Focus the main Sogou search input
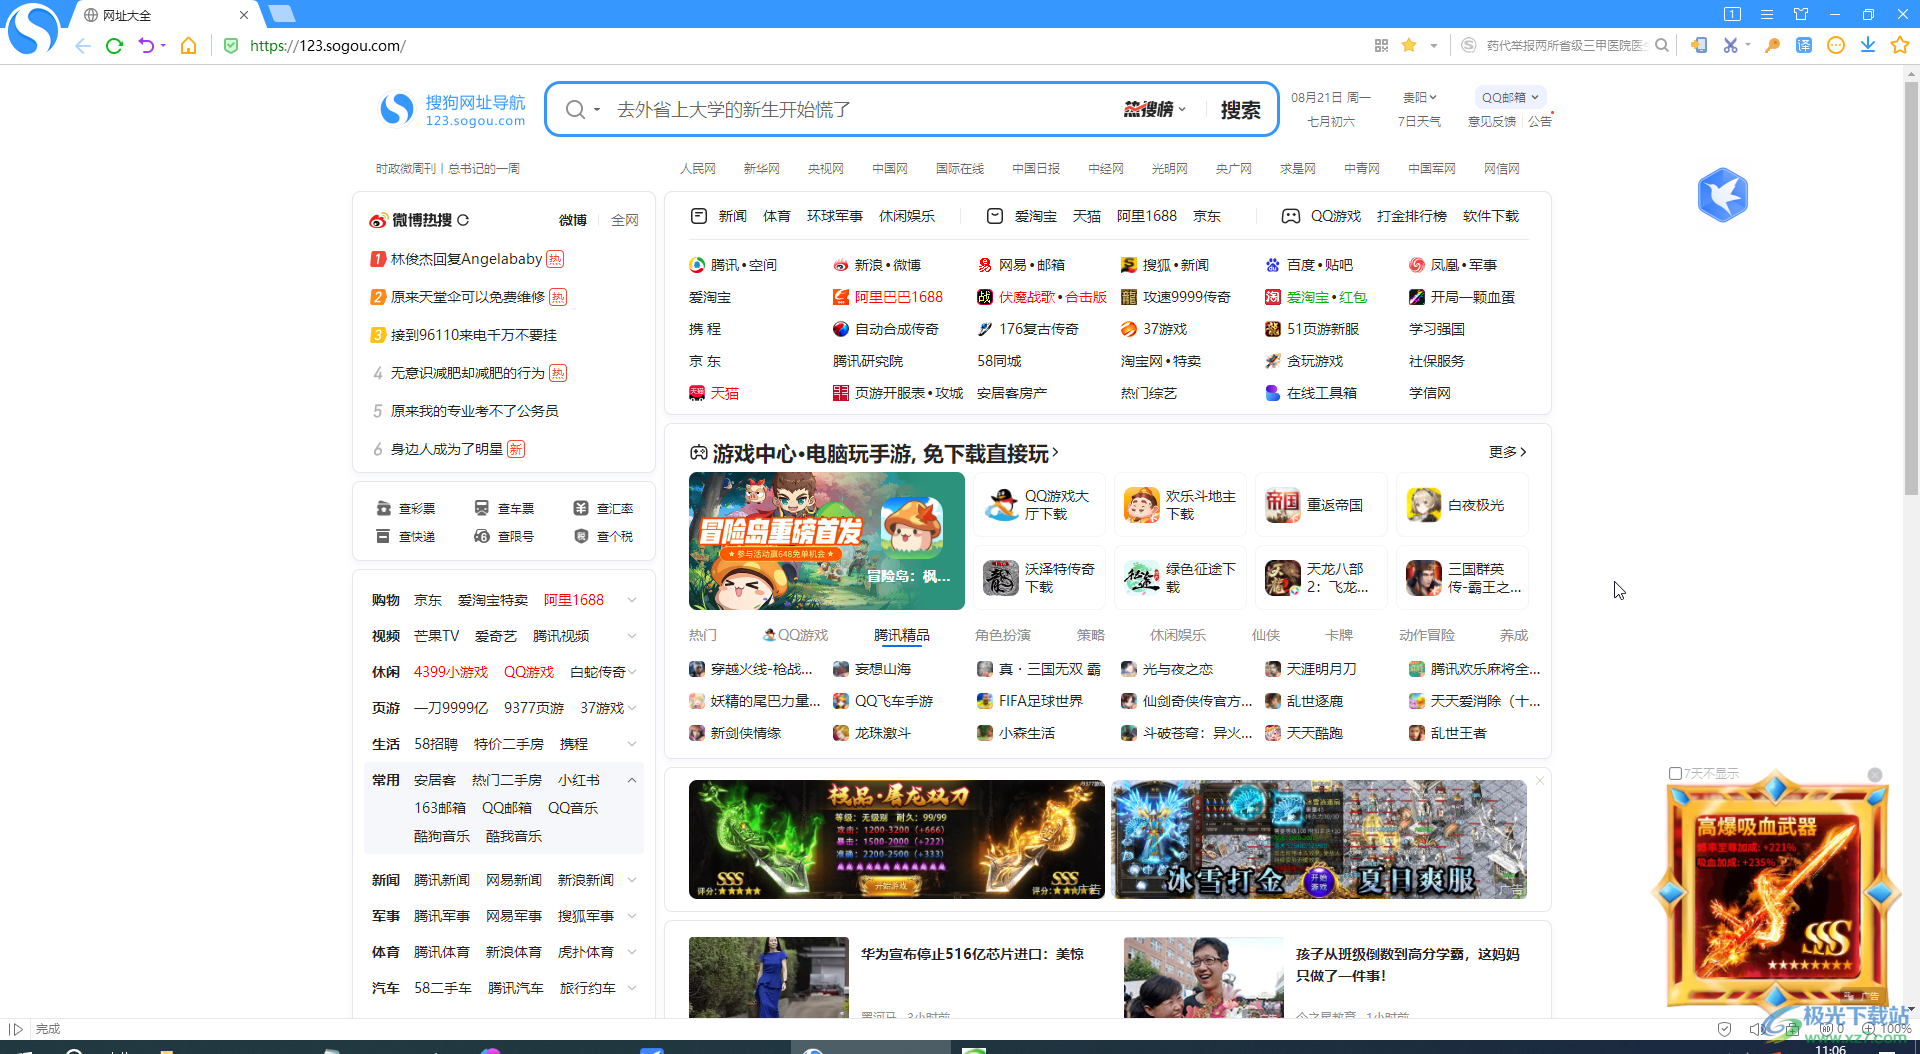 pos(860,110)
